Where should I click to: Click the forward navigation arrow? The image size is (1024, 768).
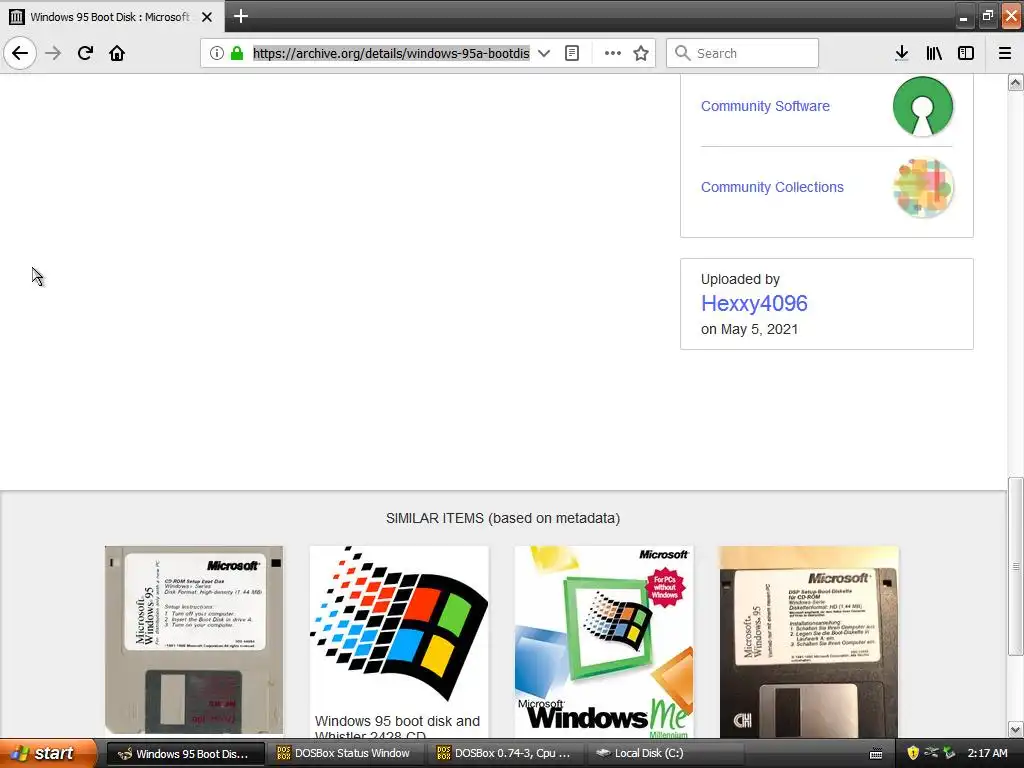[x=53, y=53]
